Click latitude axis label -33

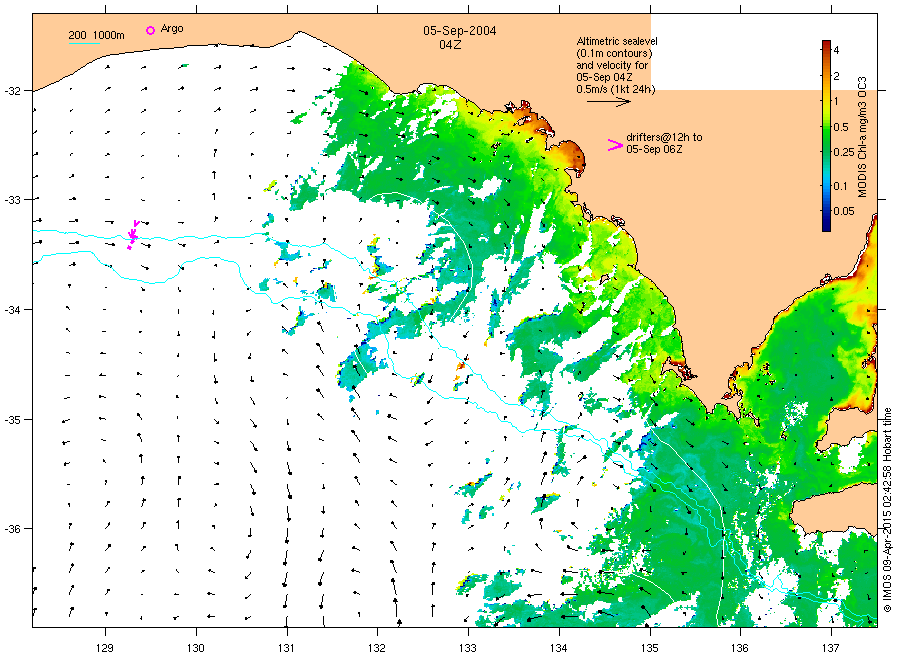pos(12,200)
